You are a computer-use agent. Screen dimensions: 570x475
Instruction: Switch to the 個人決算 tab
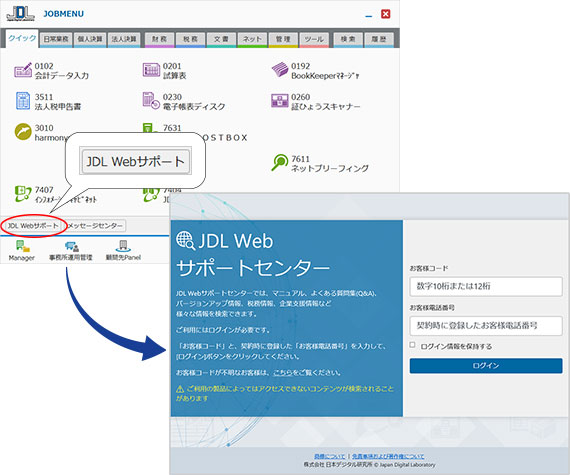(x=90, y=39)
